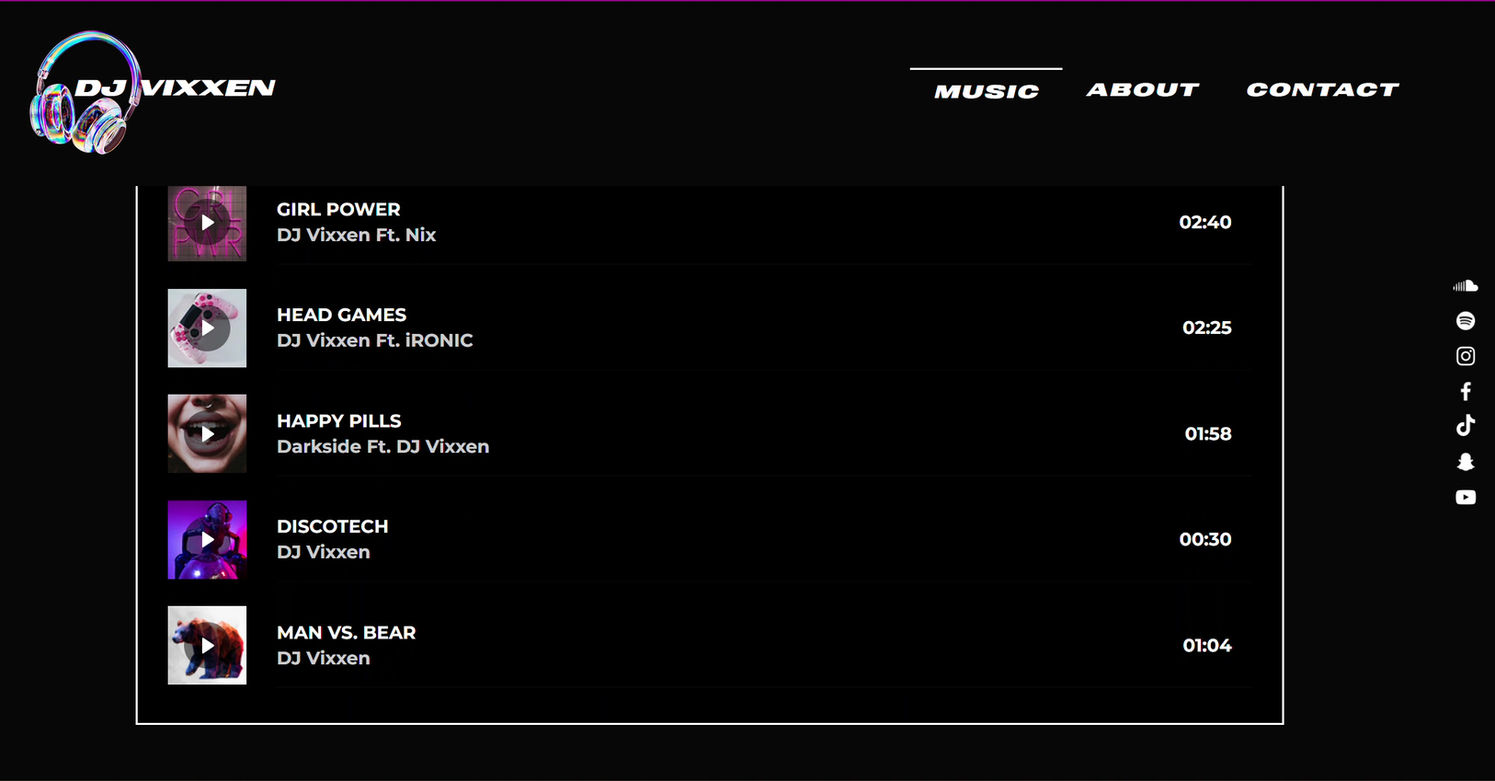This screenshot has height=781, width=1495.
Task: Select the HEAD GAMES song title
Action: tap(341, 315)
